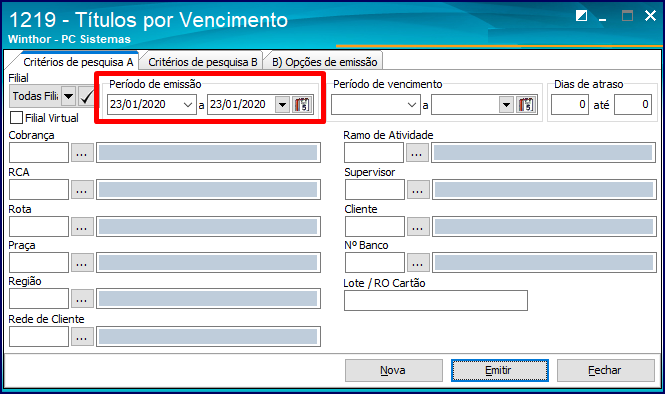Image resolution: width=665 pixels, height=394 pixels.
Task: Click the Cobrança description display field
Action: coord(208,153)
